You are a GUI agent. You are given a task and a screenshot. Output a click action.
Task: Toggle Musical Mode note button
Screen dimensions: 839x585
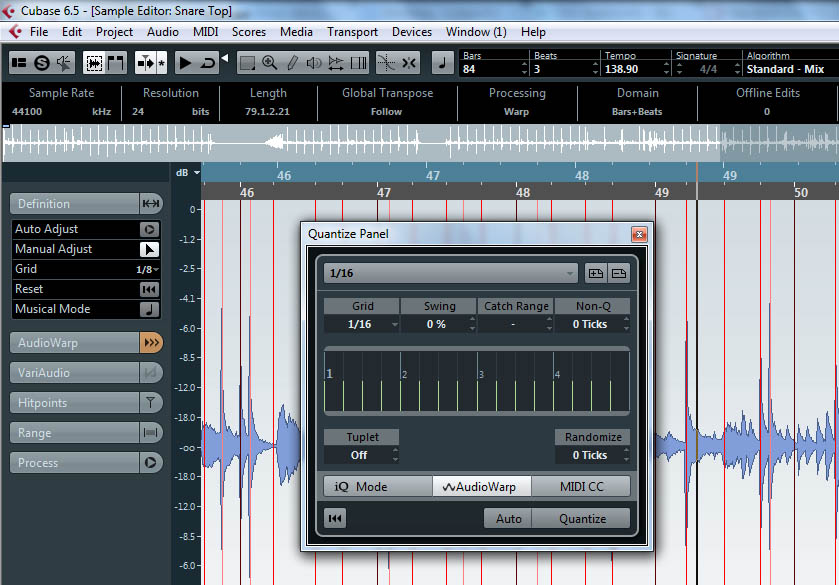coord(149,309)
